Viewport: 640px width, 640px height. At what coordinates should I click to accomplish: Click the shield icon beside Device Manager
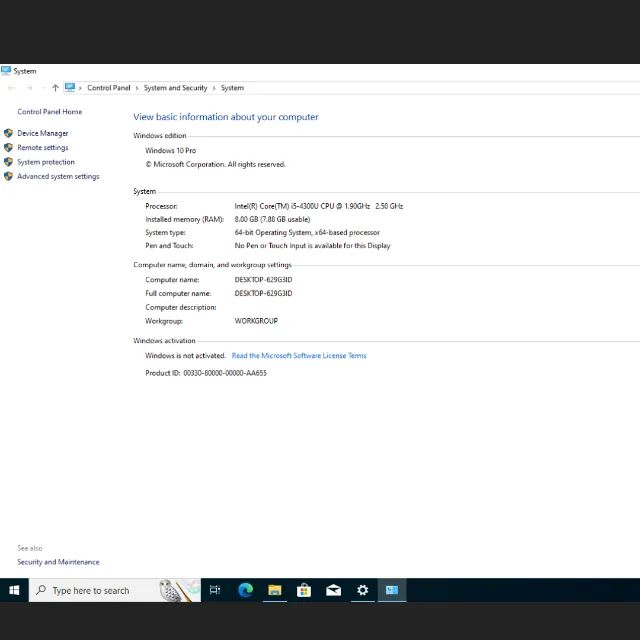tap(9, 133)
